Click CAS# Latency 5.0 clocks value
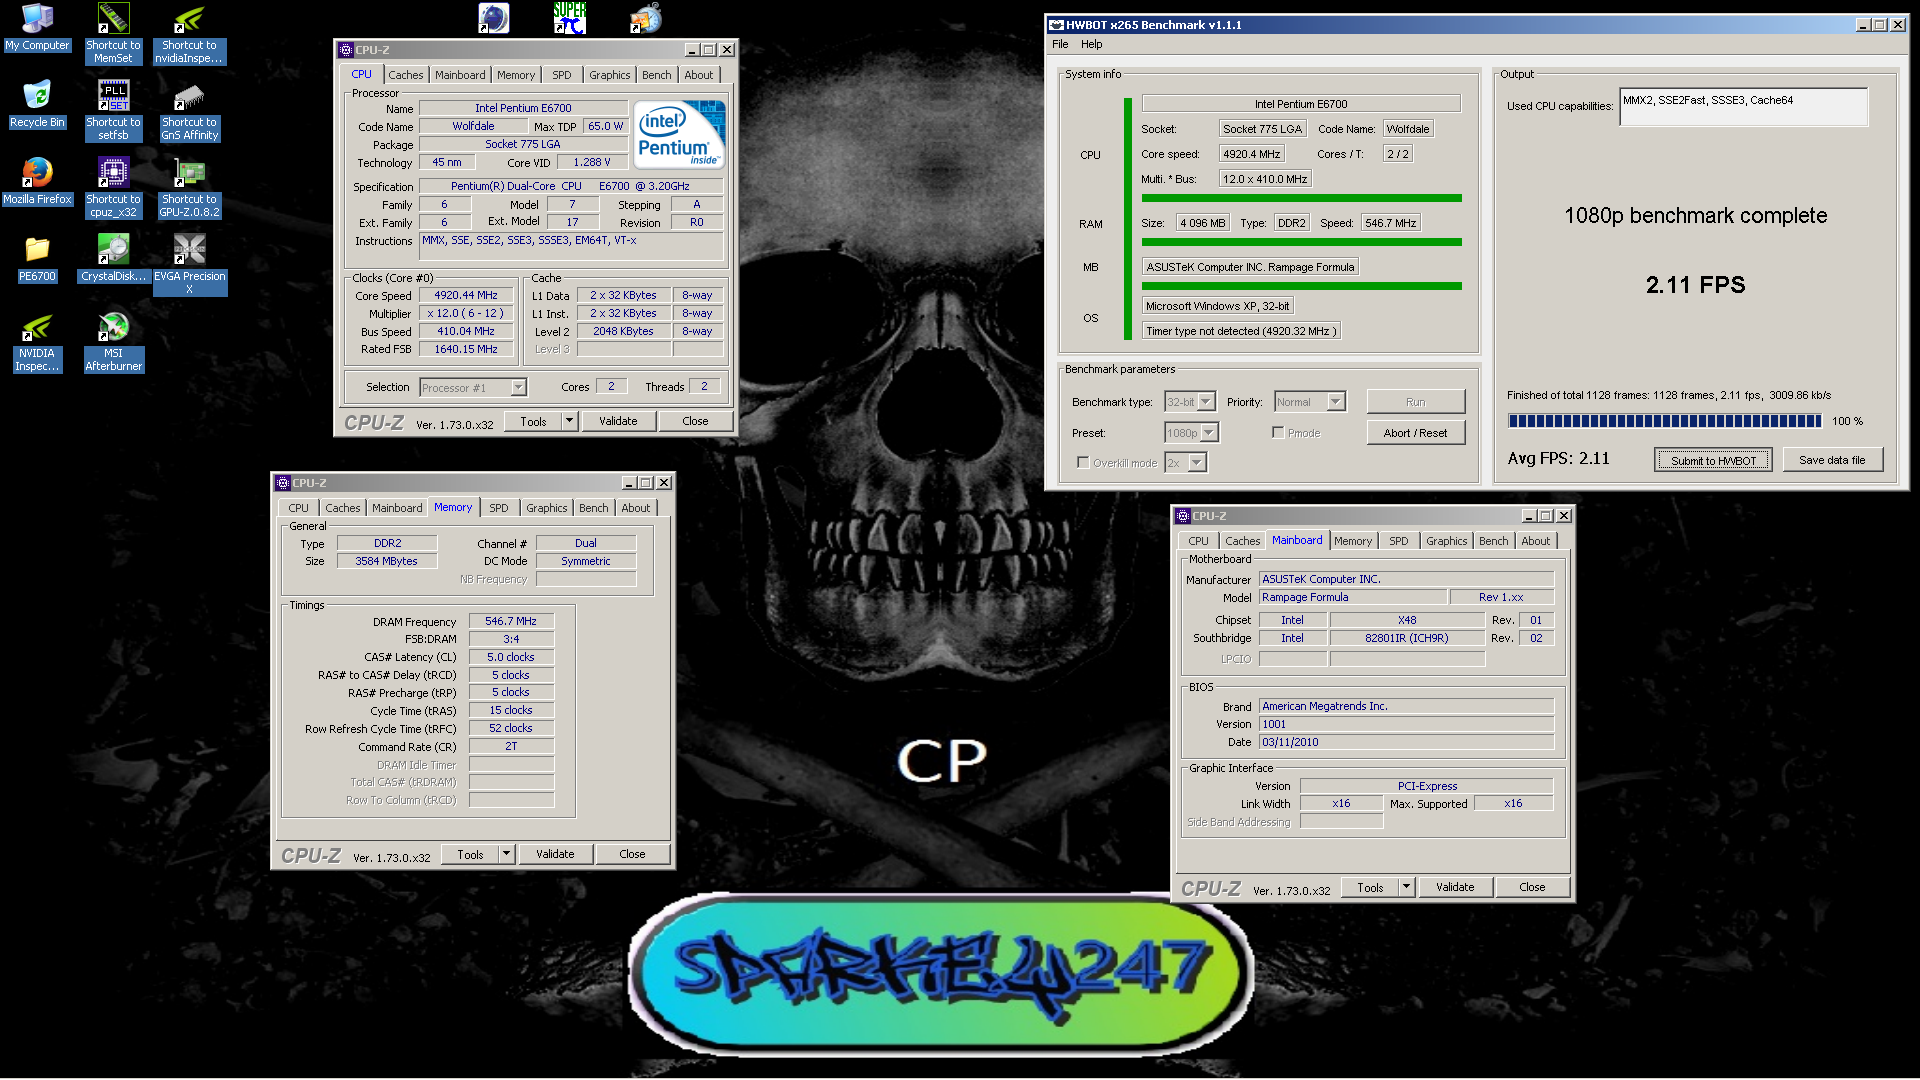The height and width of the screenshot is (1080, 1920). tap(511, 657)
